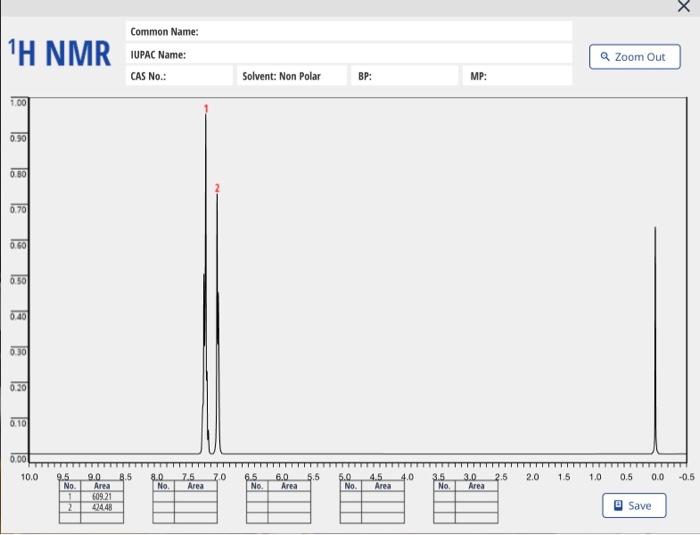Click the area value 424.48
Screen dimensions: 700x535
tap(102, 507)
